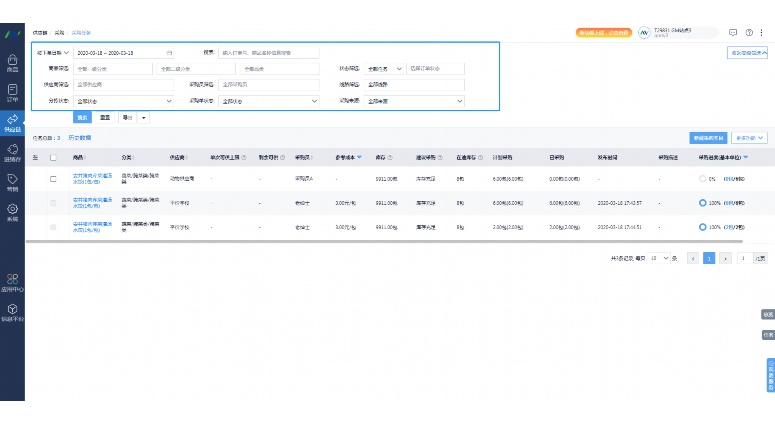Click the orange notification banner in header
This screenshot has height=424, width=775.
(603, 33)
